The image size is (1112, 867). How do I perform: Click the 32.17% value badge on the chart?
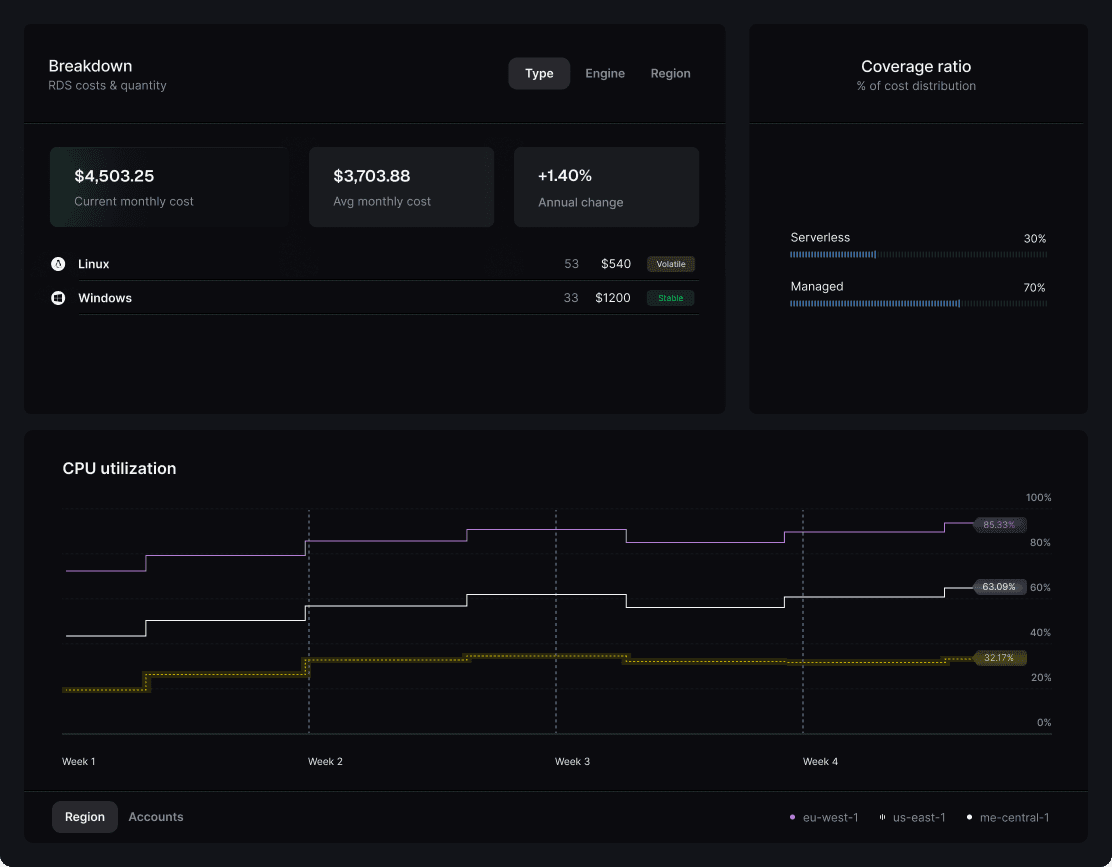[x=999, y=658]
